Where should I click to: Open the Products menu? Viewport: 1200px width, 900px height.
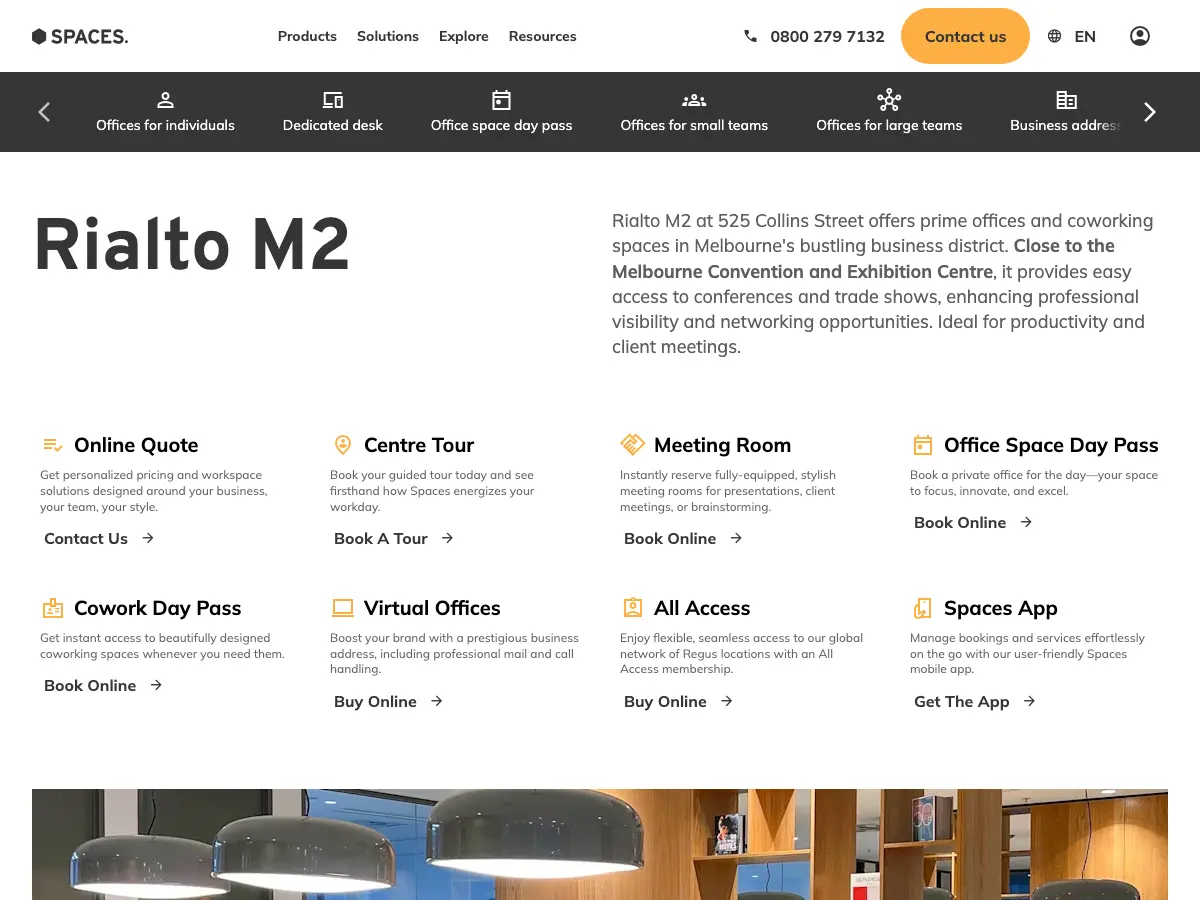tap(307, 36)
